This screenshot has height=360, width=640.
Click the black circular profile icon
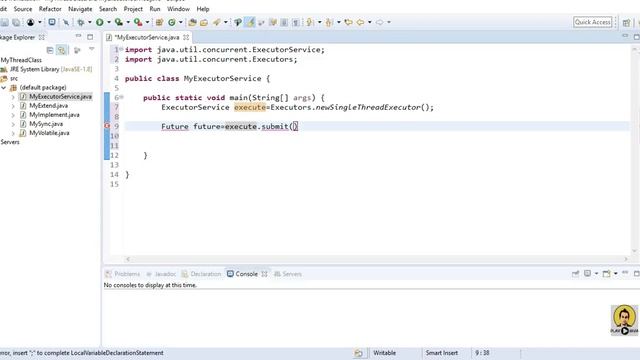(x=31, y=22)
